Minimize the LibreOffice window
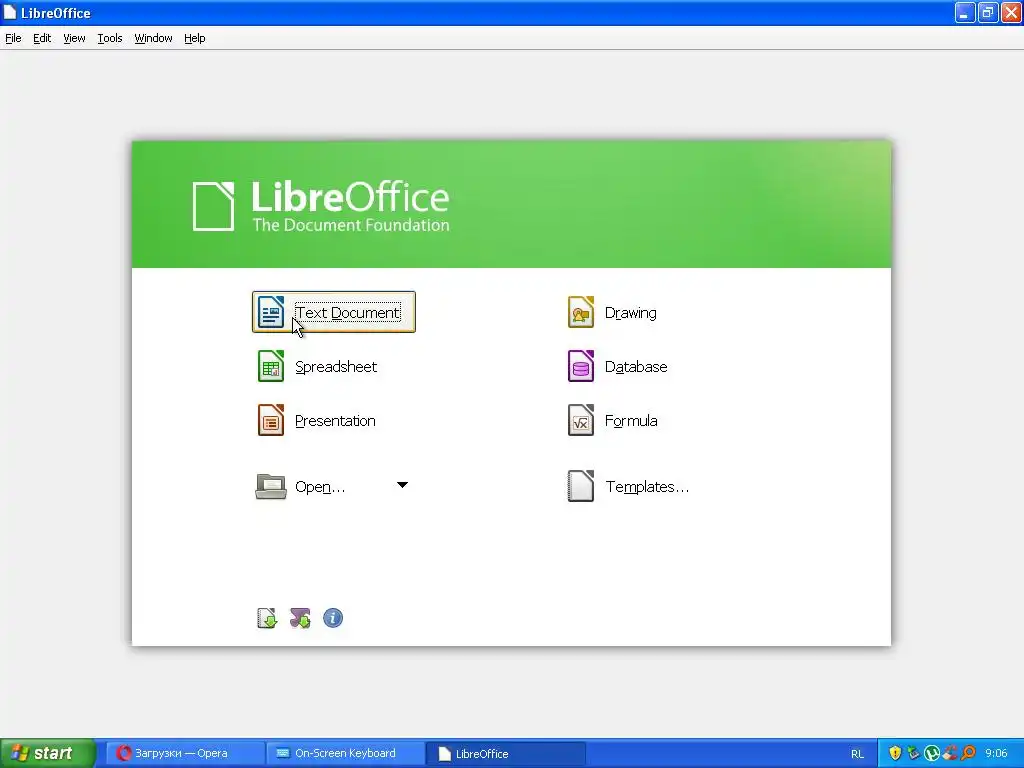Image resolution: width=1024 pixels, height=768 pixels. click(965, 12)
